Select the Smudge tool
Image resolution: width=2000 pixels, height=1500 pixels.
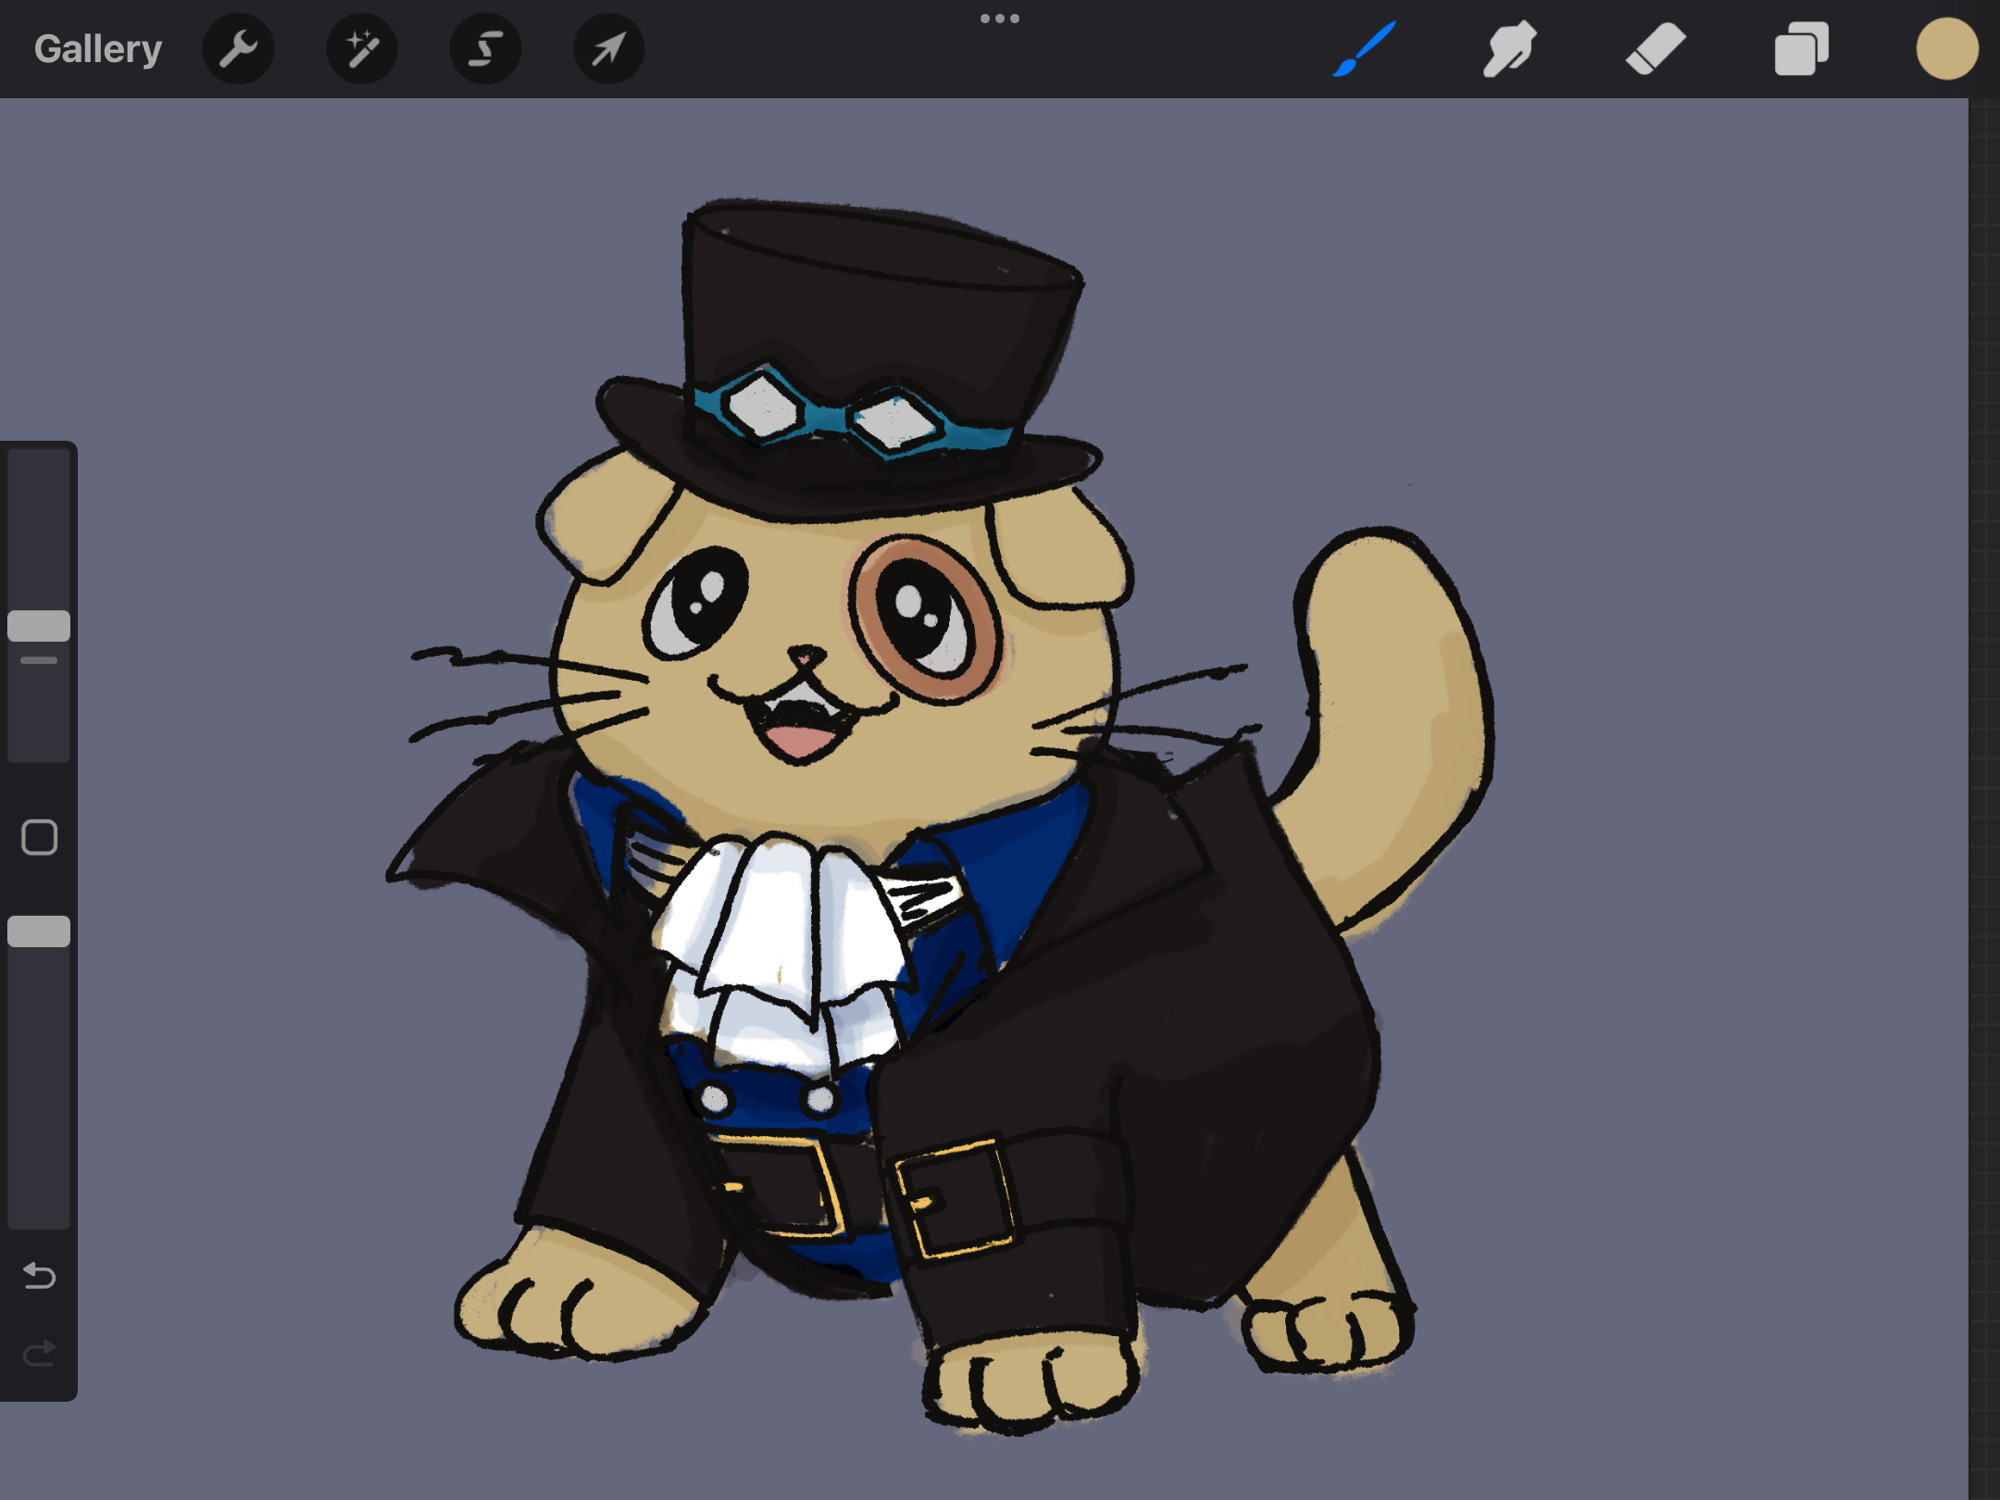(1510, 49)
